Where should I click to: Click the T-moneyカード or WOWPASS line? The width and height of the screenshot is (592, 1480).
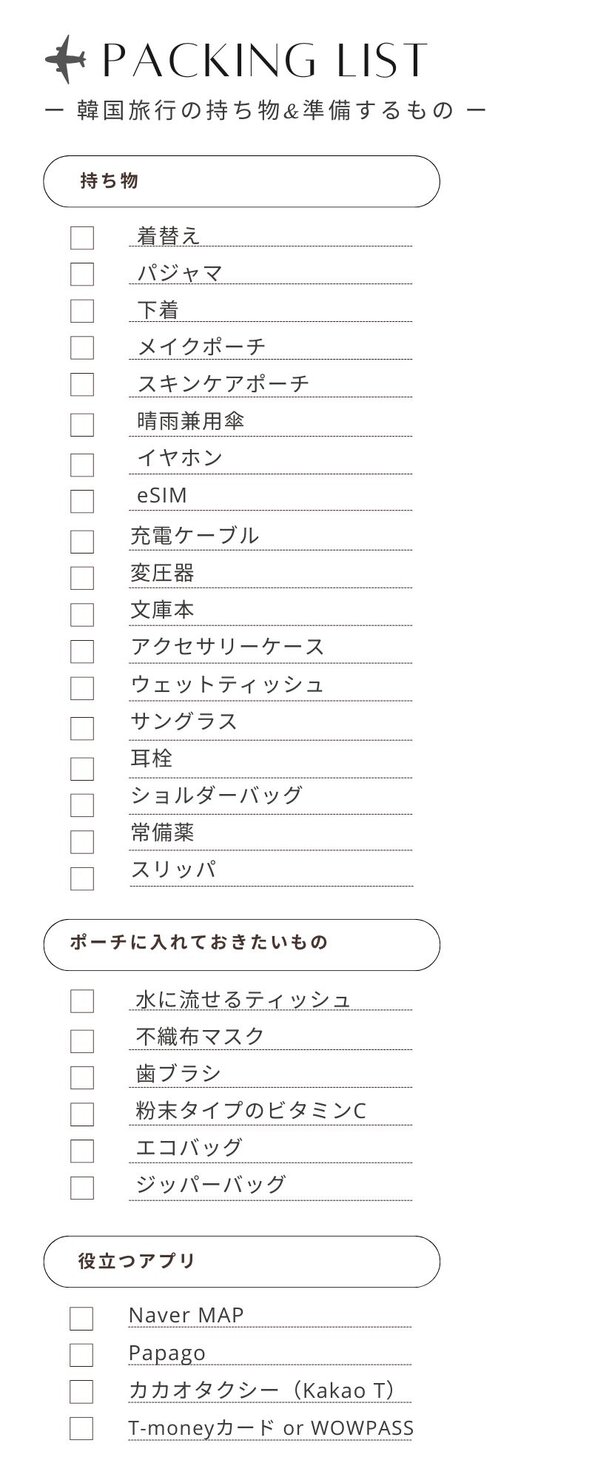coord(271,1428)
